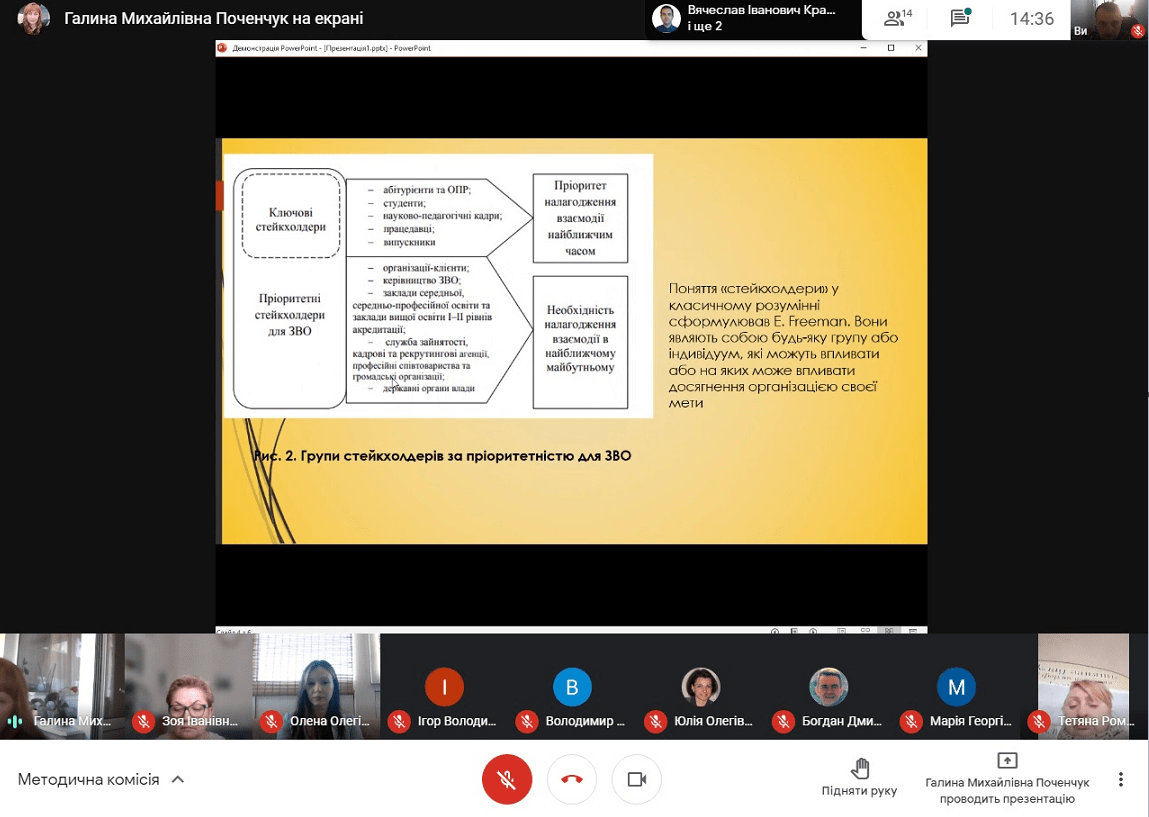Viewport: 1149px width, 817px height.
Task: Click your own video thumbnail labeled Ви
Action: tap(1109, 19)
